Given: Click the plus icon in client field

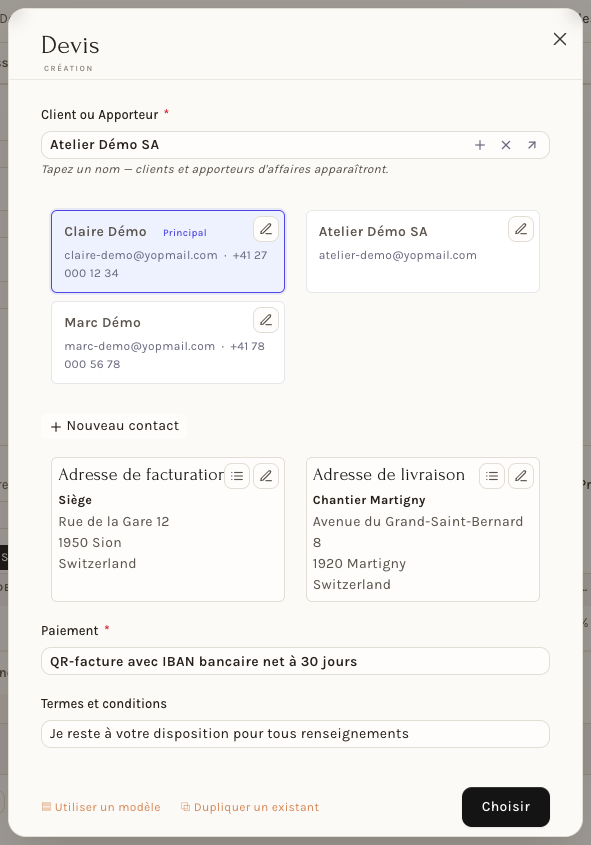Looking at the screenshot, I should pyautogui.click(x=479, y=145).
